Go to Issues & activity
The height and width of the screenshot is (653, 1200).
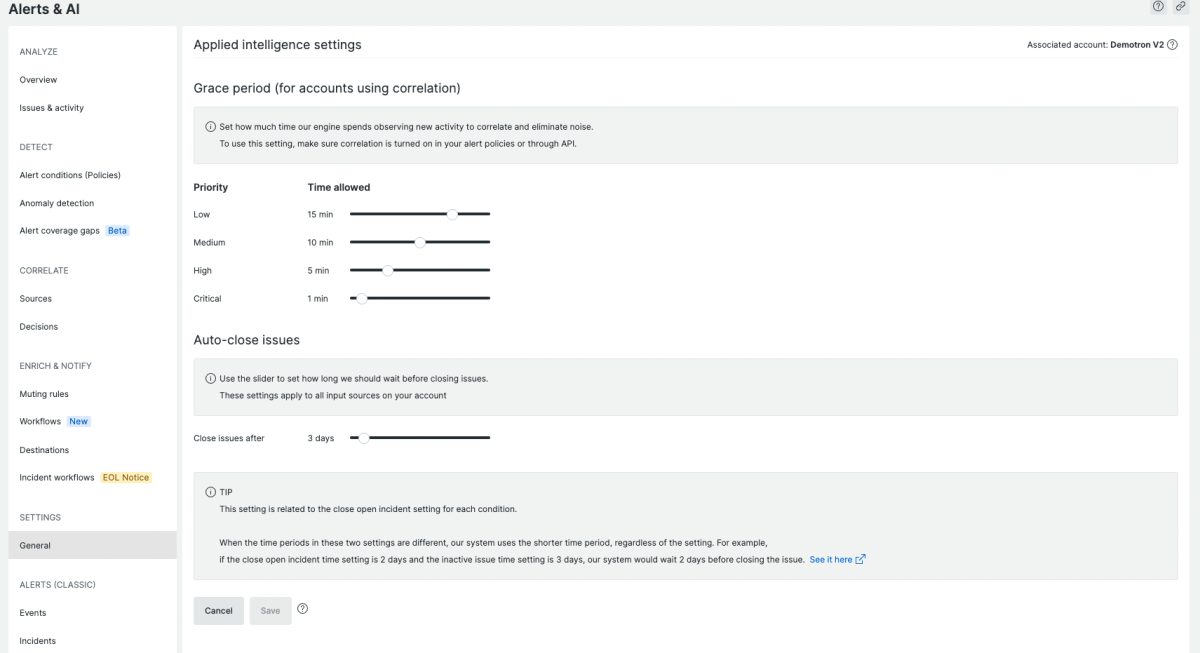51,108
